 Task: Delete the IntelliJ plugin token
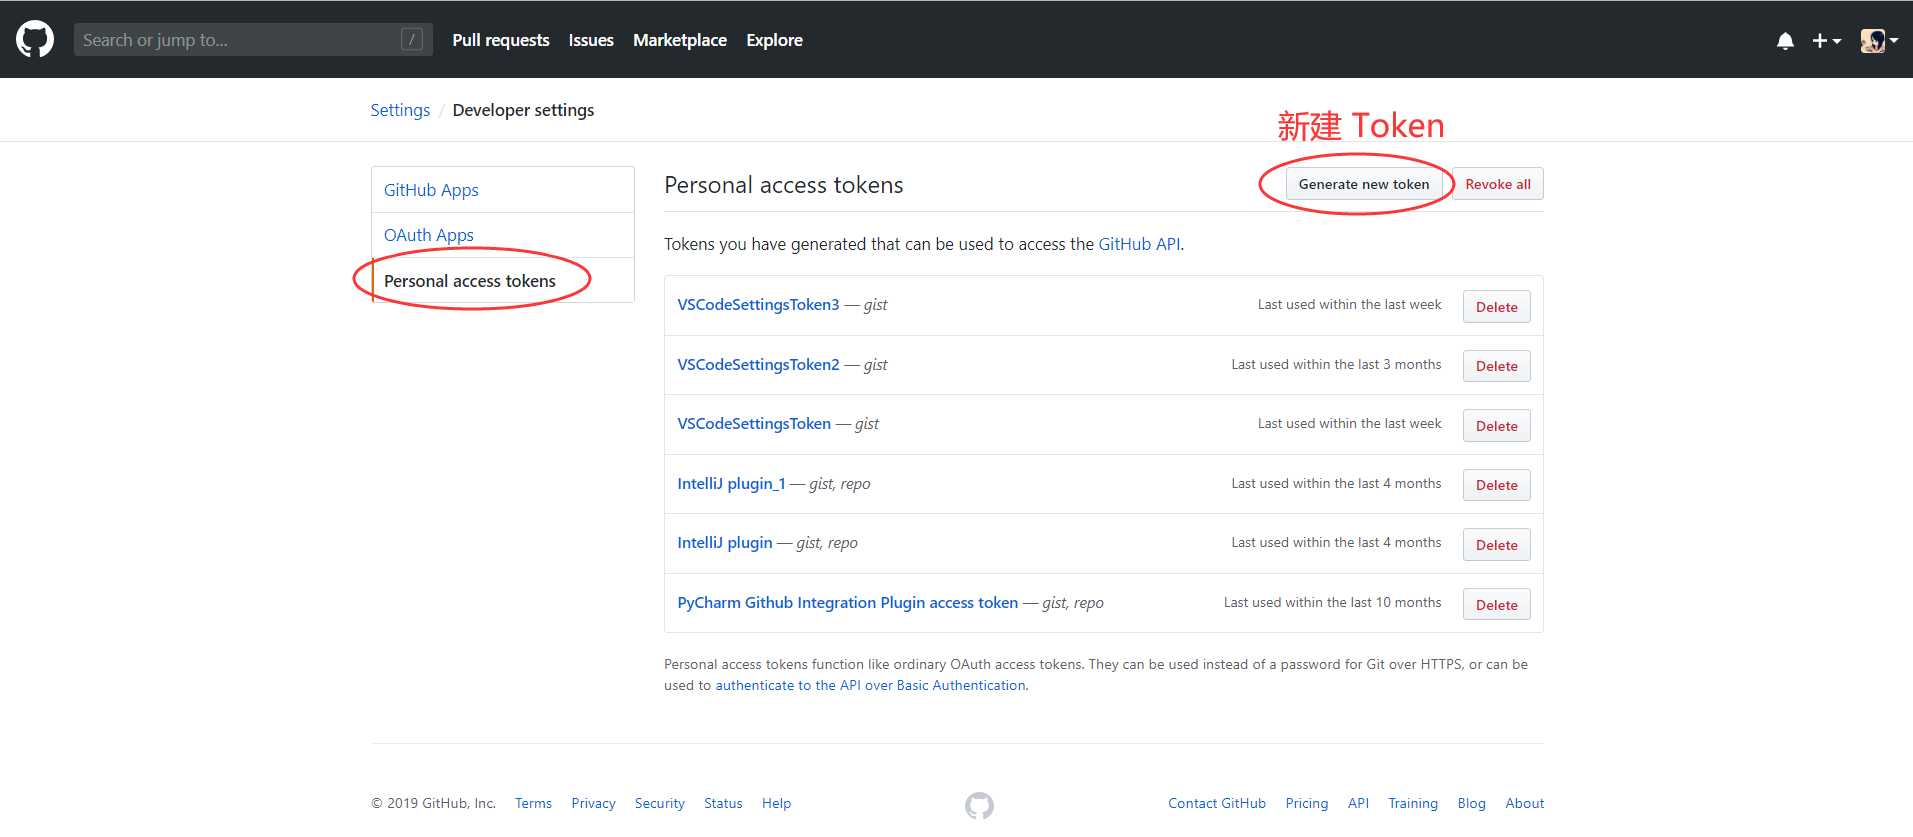click(x=1496, y=545)
